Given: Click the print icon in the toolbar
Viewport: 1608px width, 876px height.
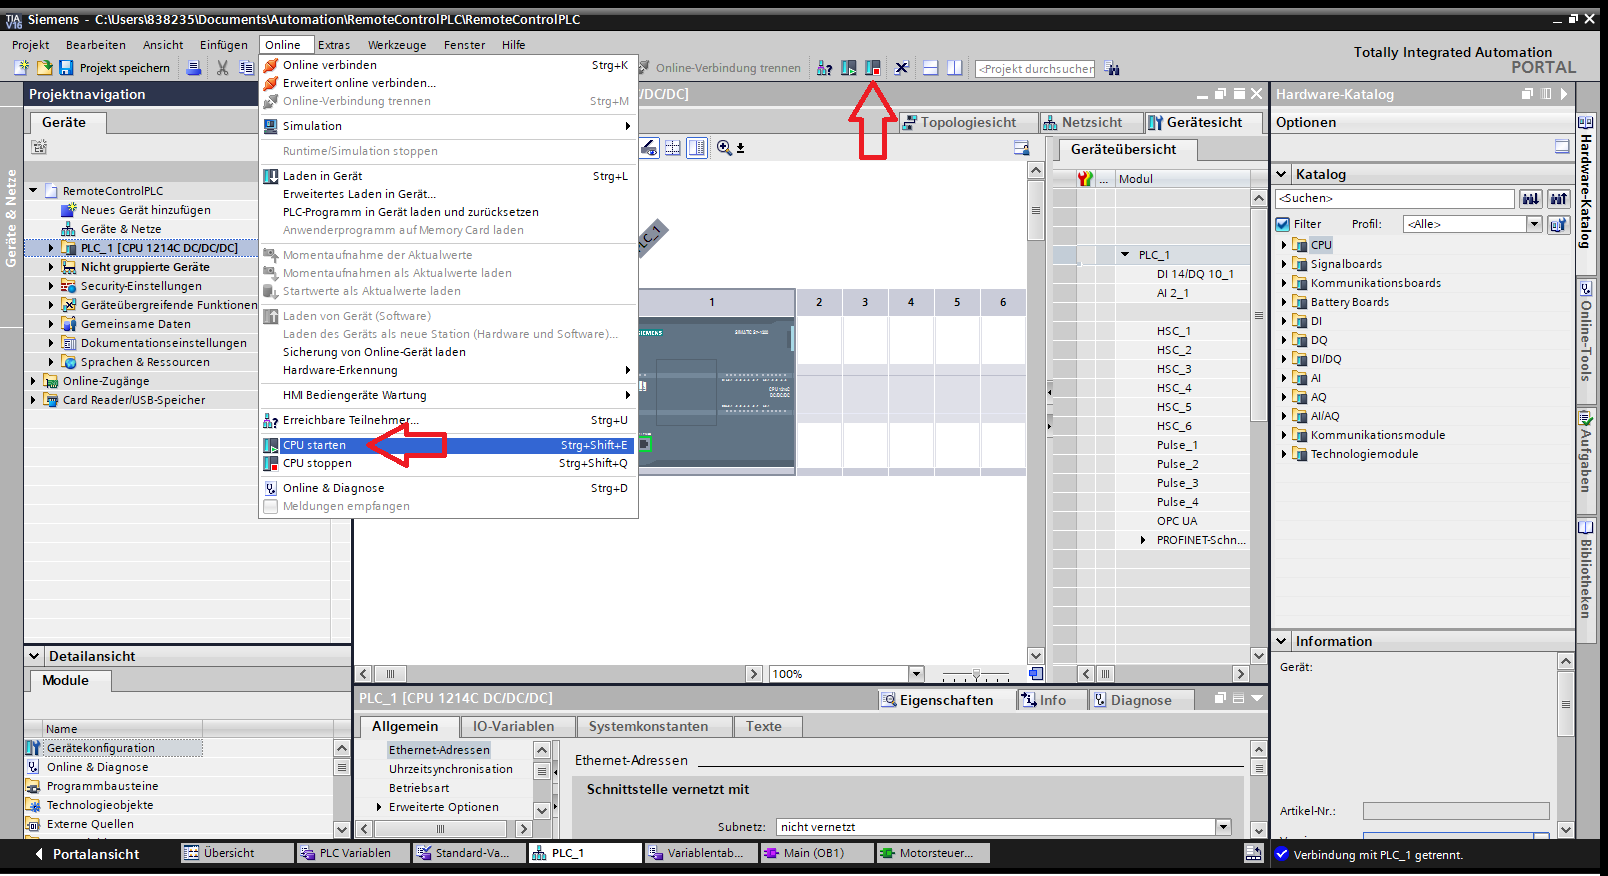Looking at the screenshot, I should 194,68.
